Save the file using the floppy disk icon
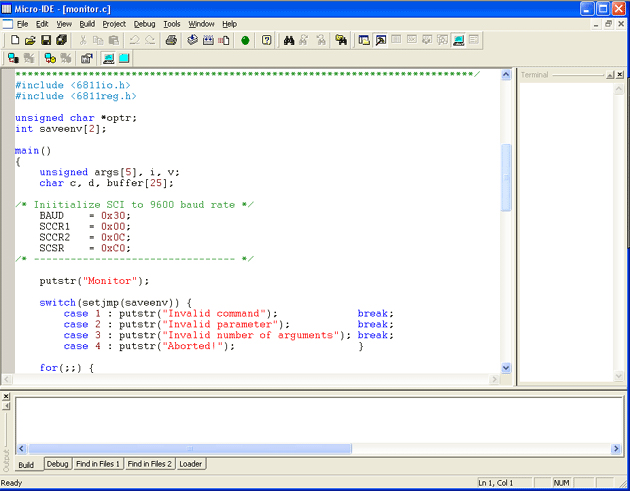The height and width of the screenshot is (491, 630). click(x=46, y=40)
